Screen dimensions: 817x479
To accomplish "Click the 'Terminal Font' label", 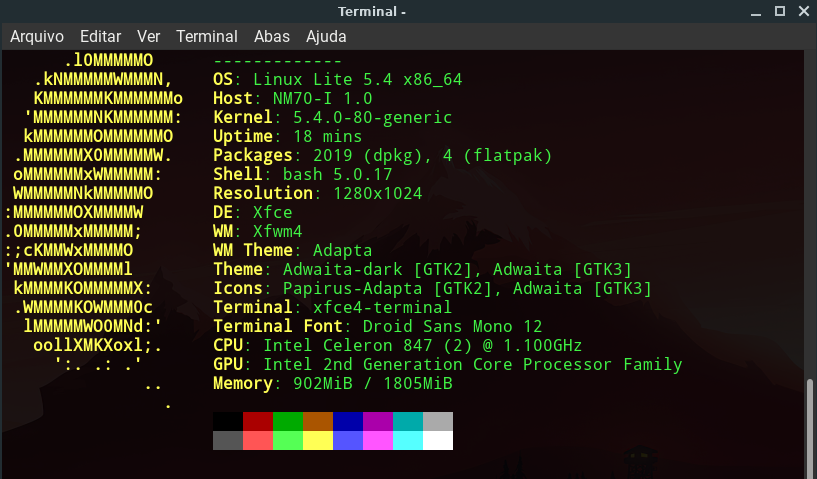I will (278, 326).
